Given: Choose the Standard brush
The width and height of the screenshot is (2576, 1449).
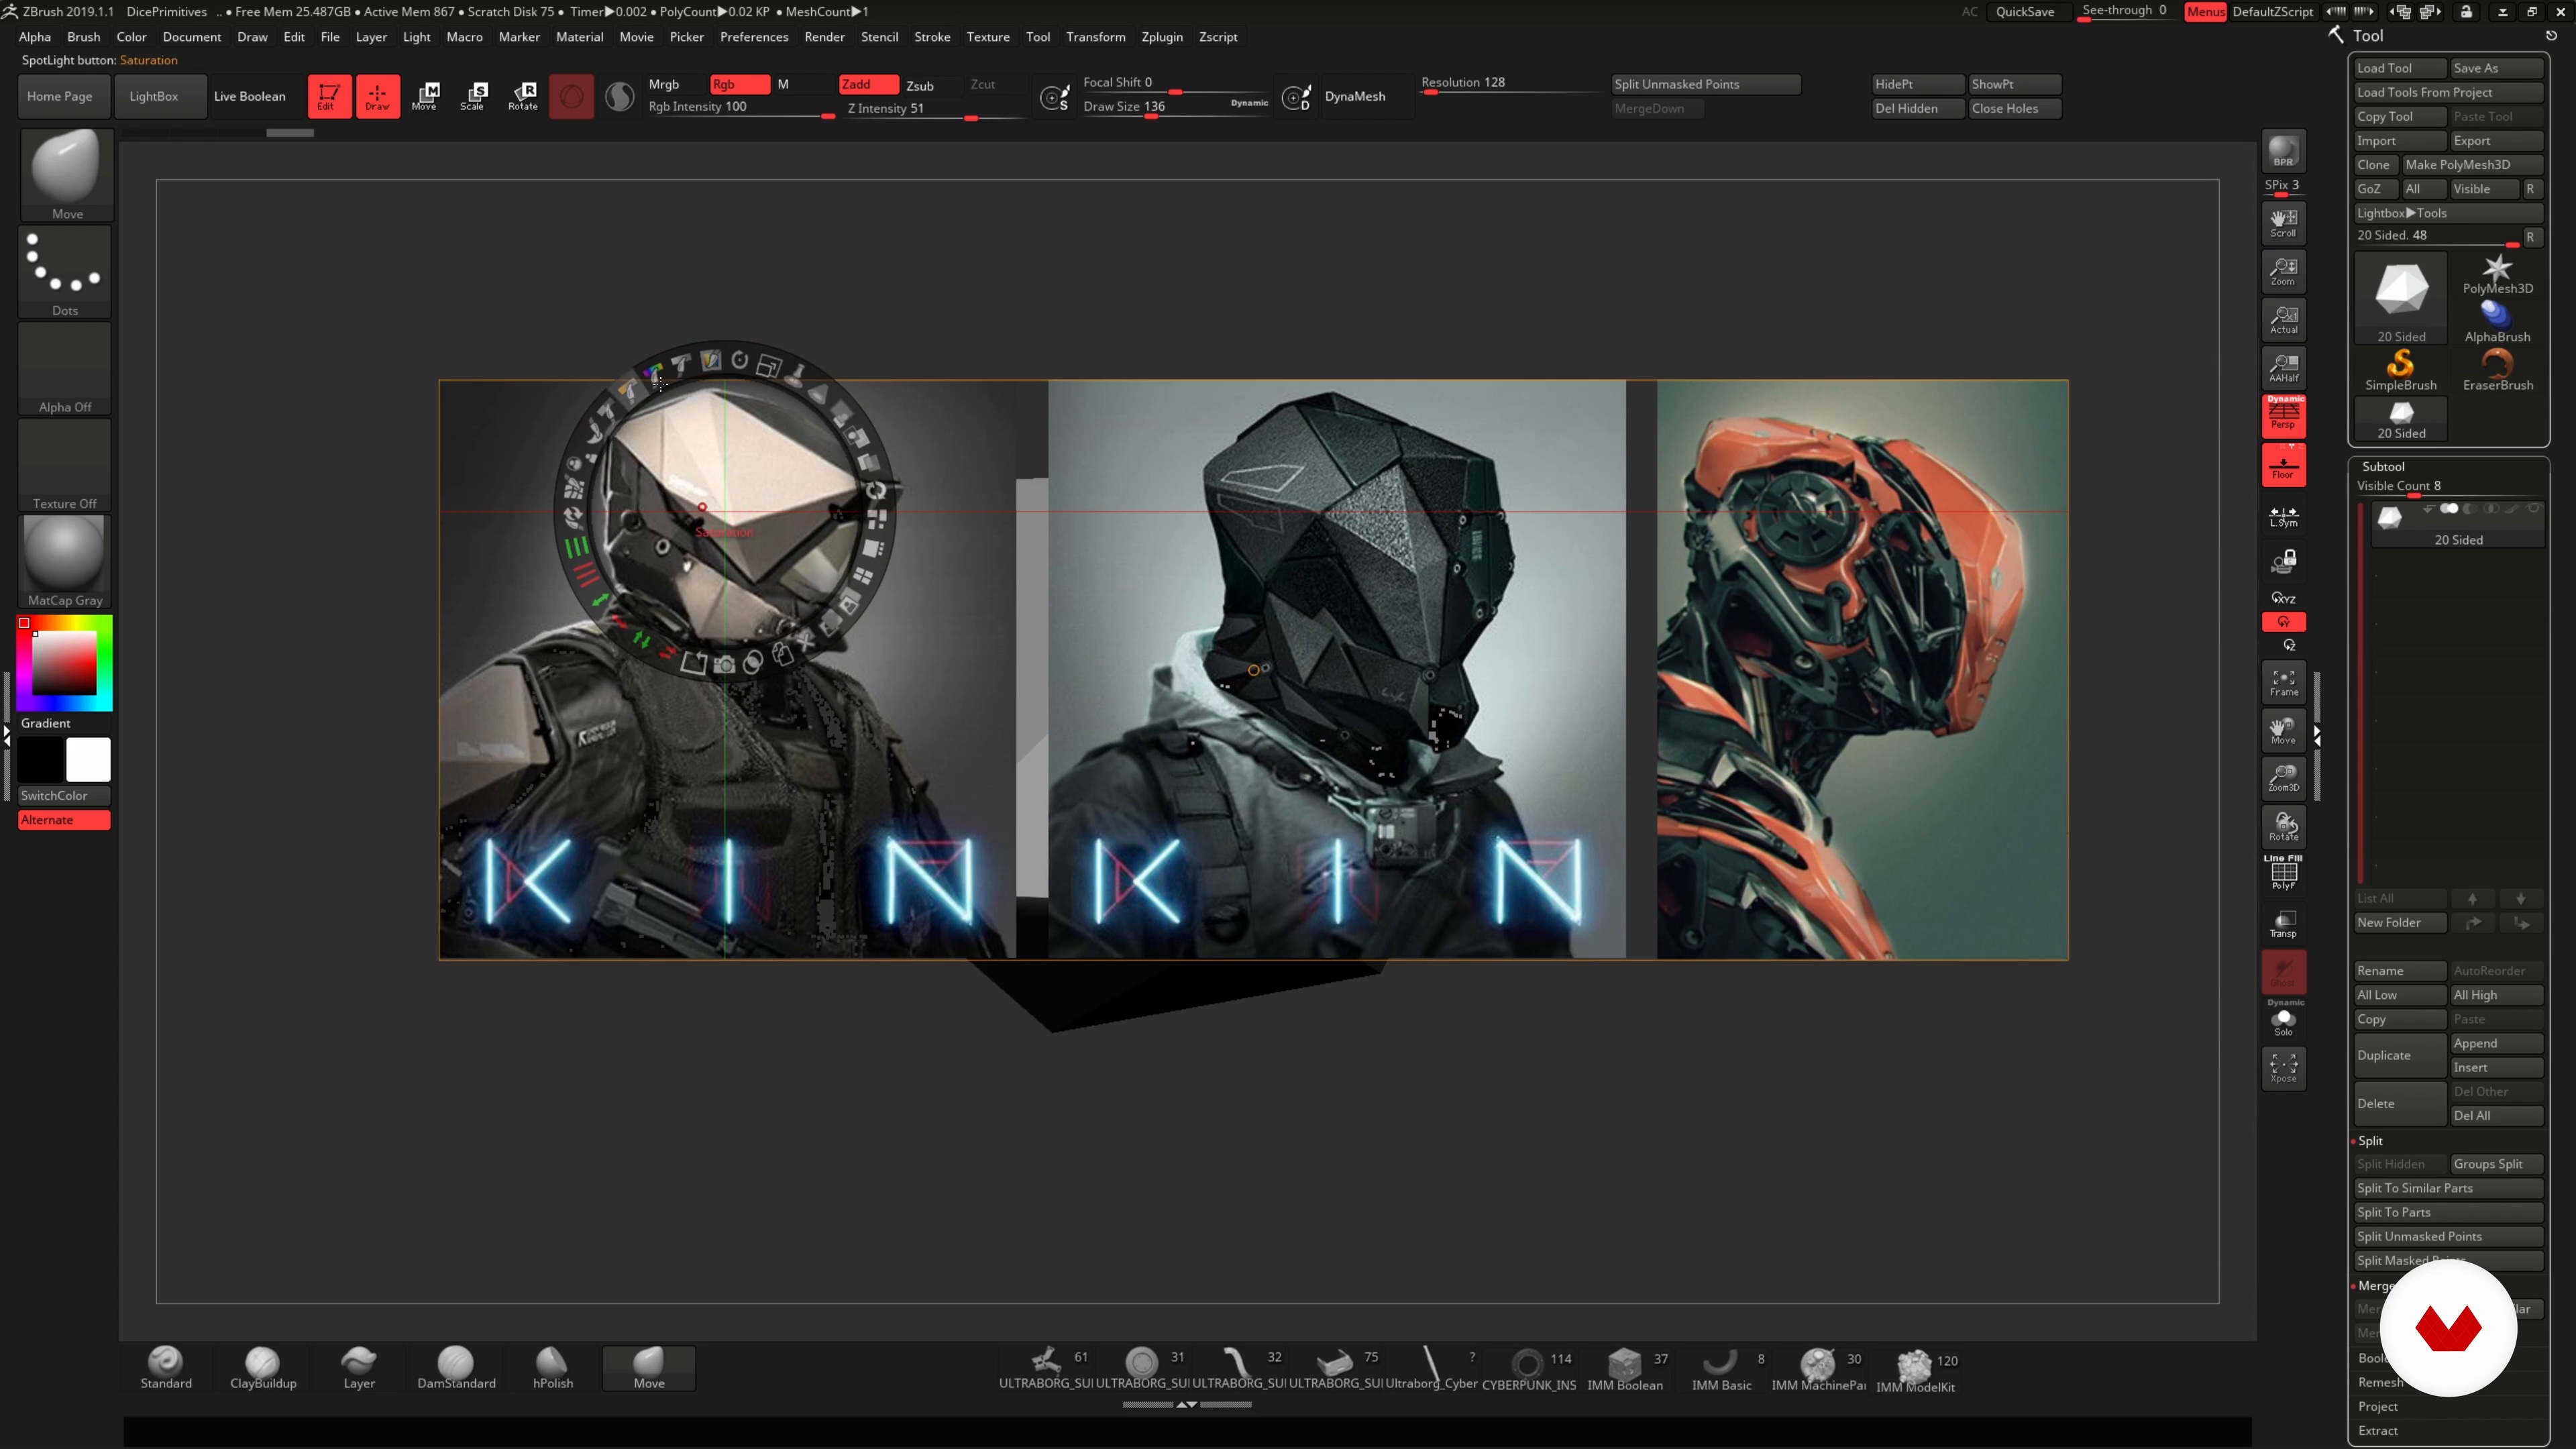Looking at the screenshot, I should (x=166, y=1368).
